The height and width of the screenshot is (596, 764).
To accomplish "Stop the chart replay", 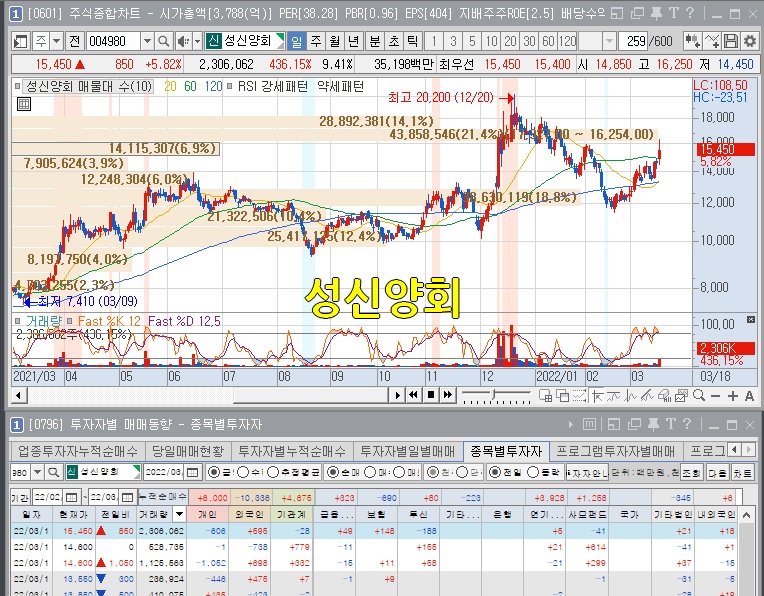I will (x=431, y=395).
